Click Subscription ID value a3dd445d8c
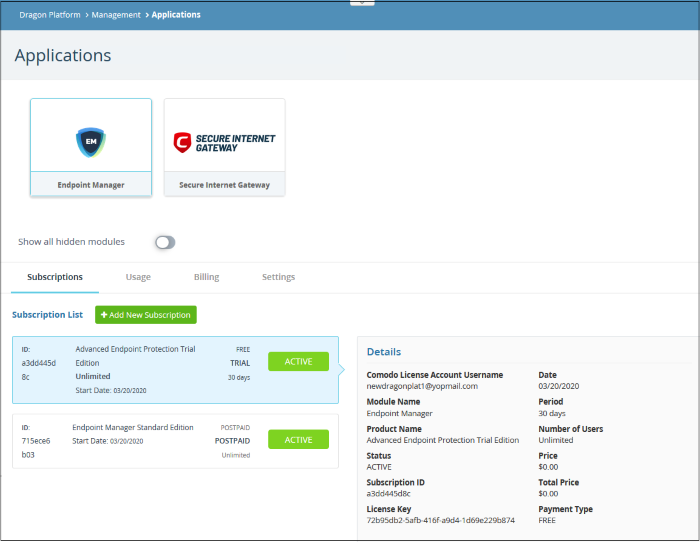This screenshot has width=700, height=542. [388, 494]
